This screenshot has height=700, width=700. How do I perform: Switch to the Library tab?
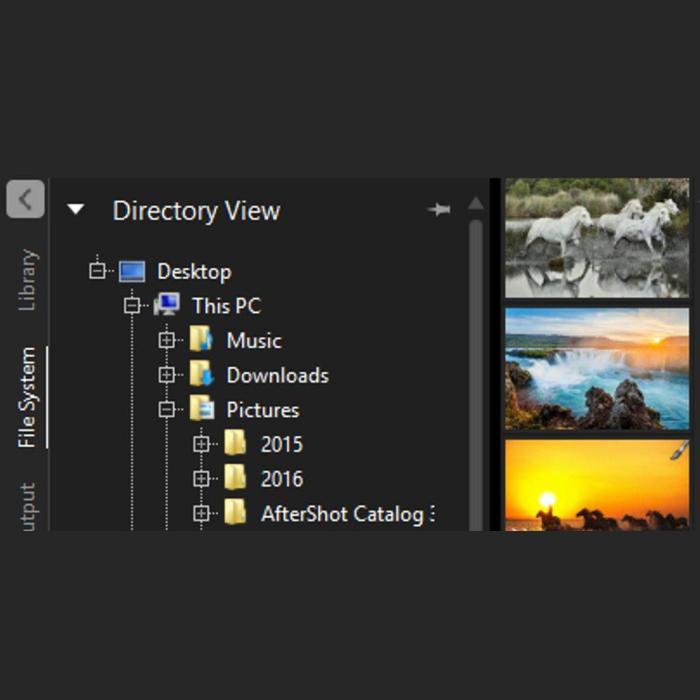pyautogui.click(x=27, y=280)
